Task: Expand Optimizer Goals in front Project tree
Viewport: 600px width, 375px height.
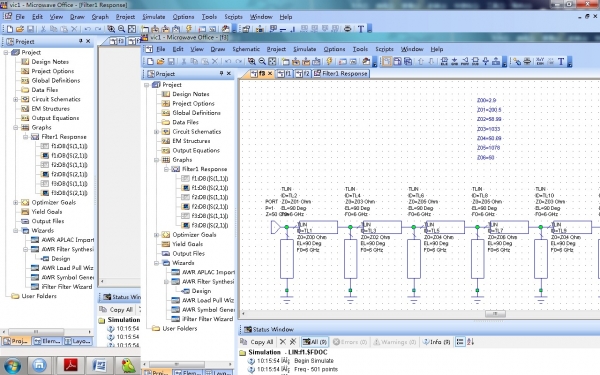Action: 157,235
